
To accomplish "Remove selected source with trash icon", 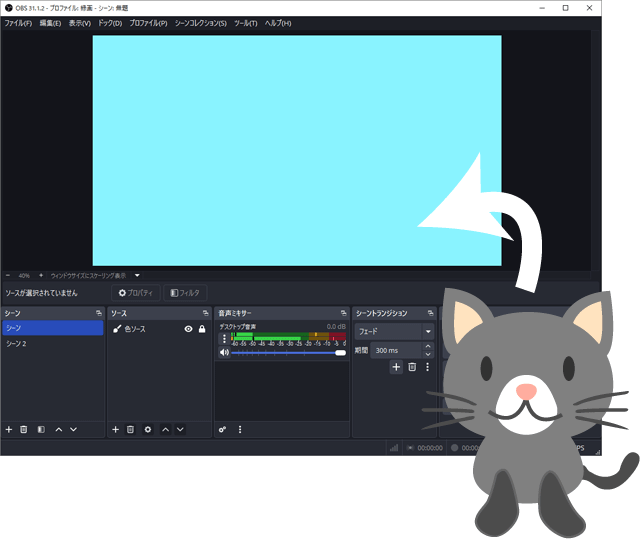I will [130, 429].
